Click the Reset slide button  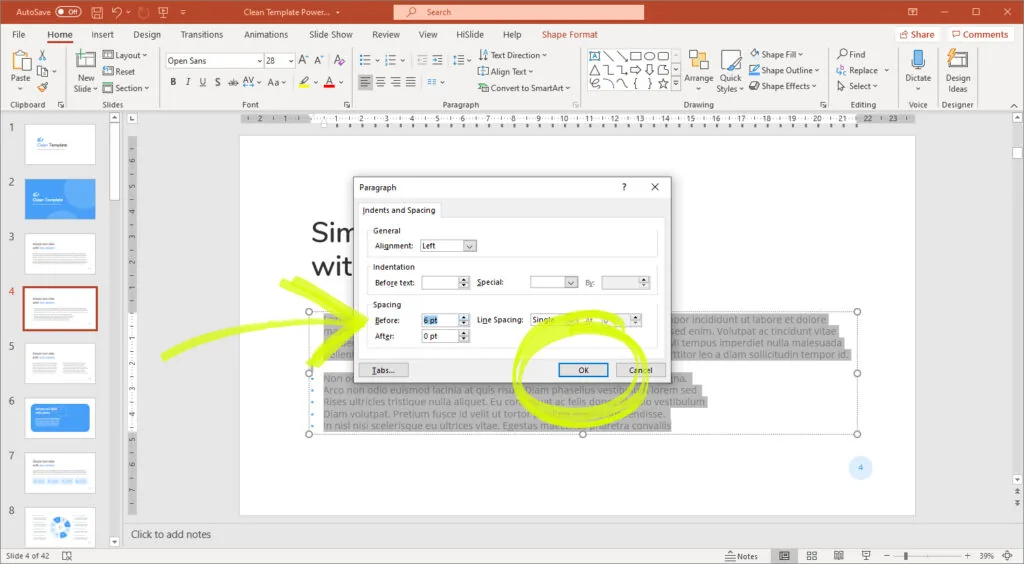(x=119, y=72)
